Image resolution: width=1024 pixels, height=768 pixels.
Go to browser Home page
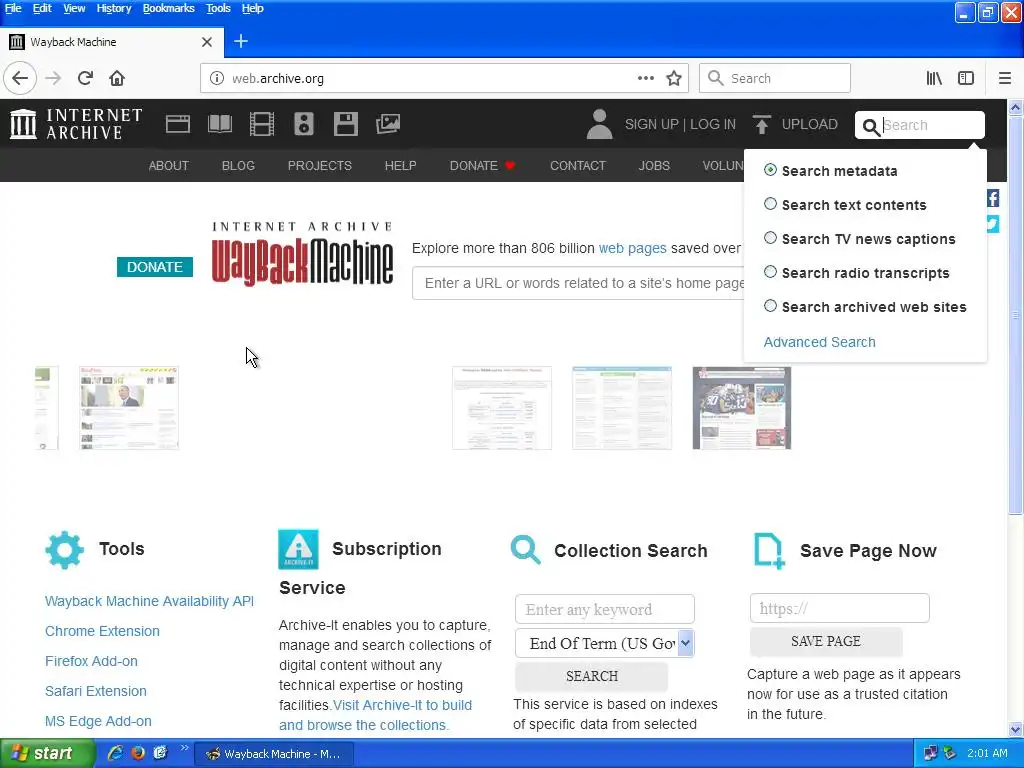[117, 78]
